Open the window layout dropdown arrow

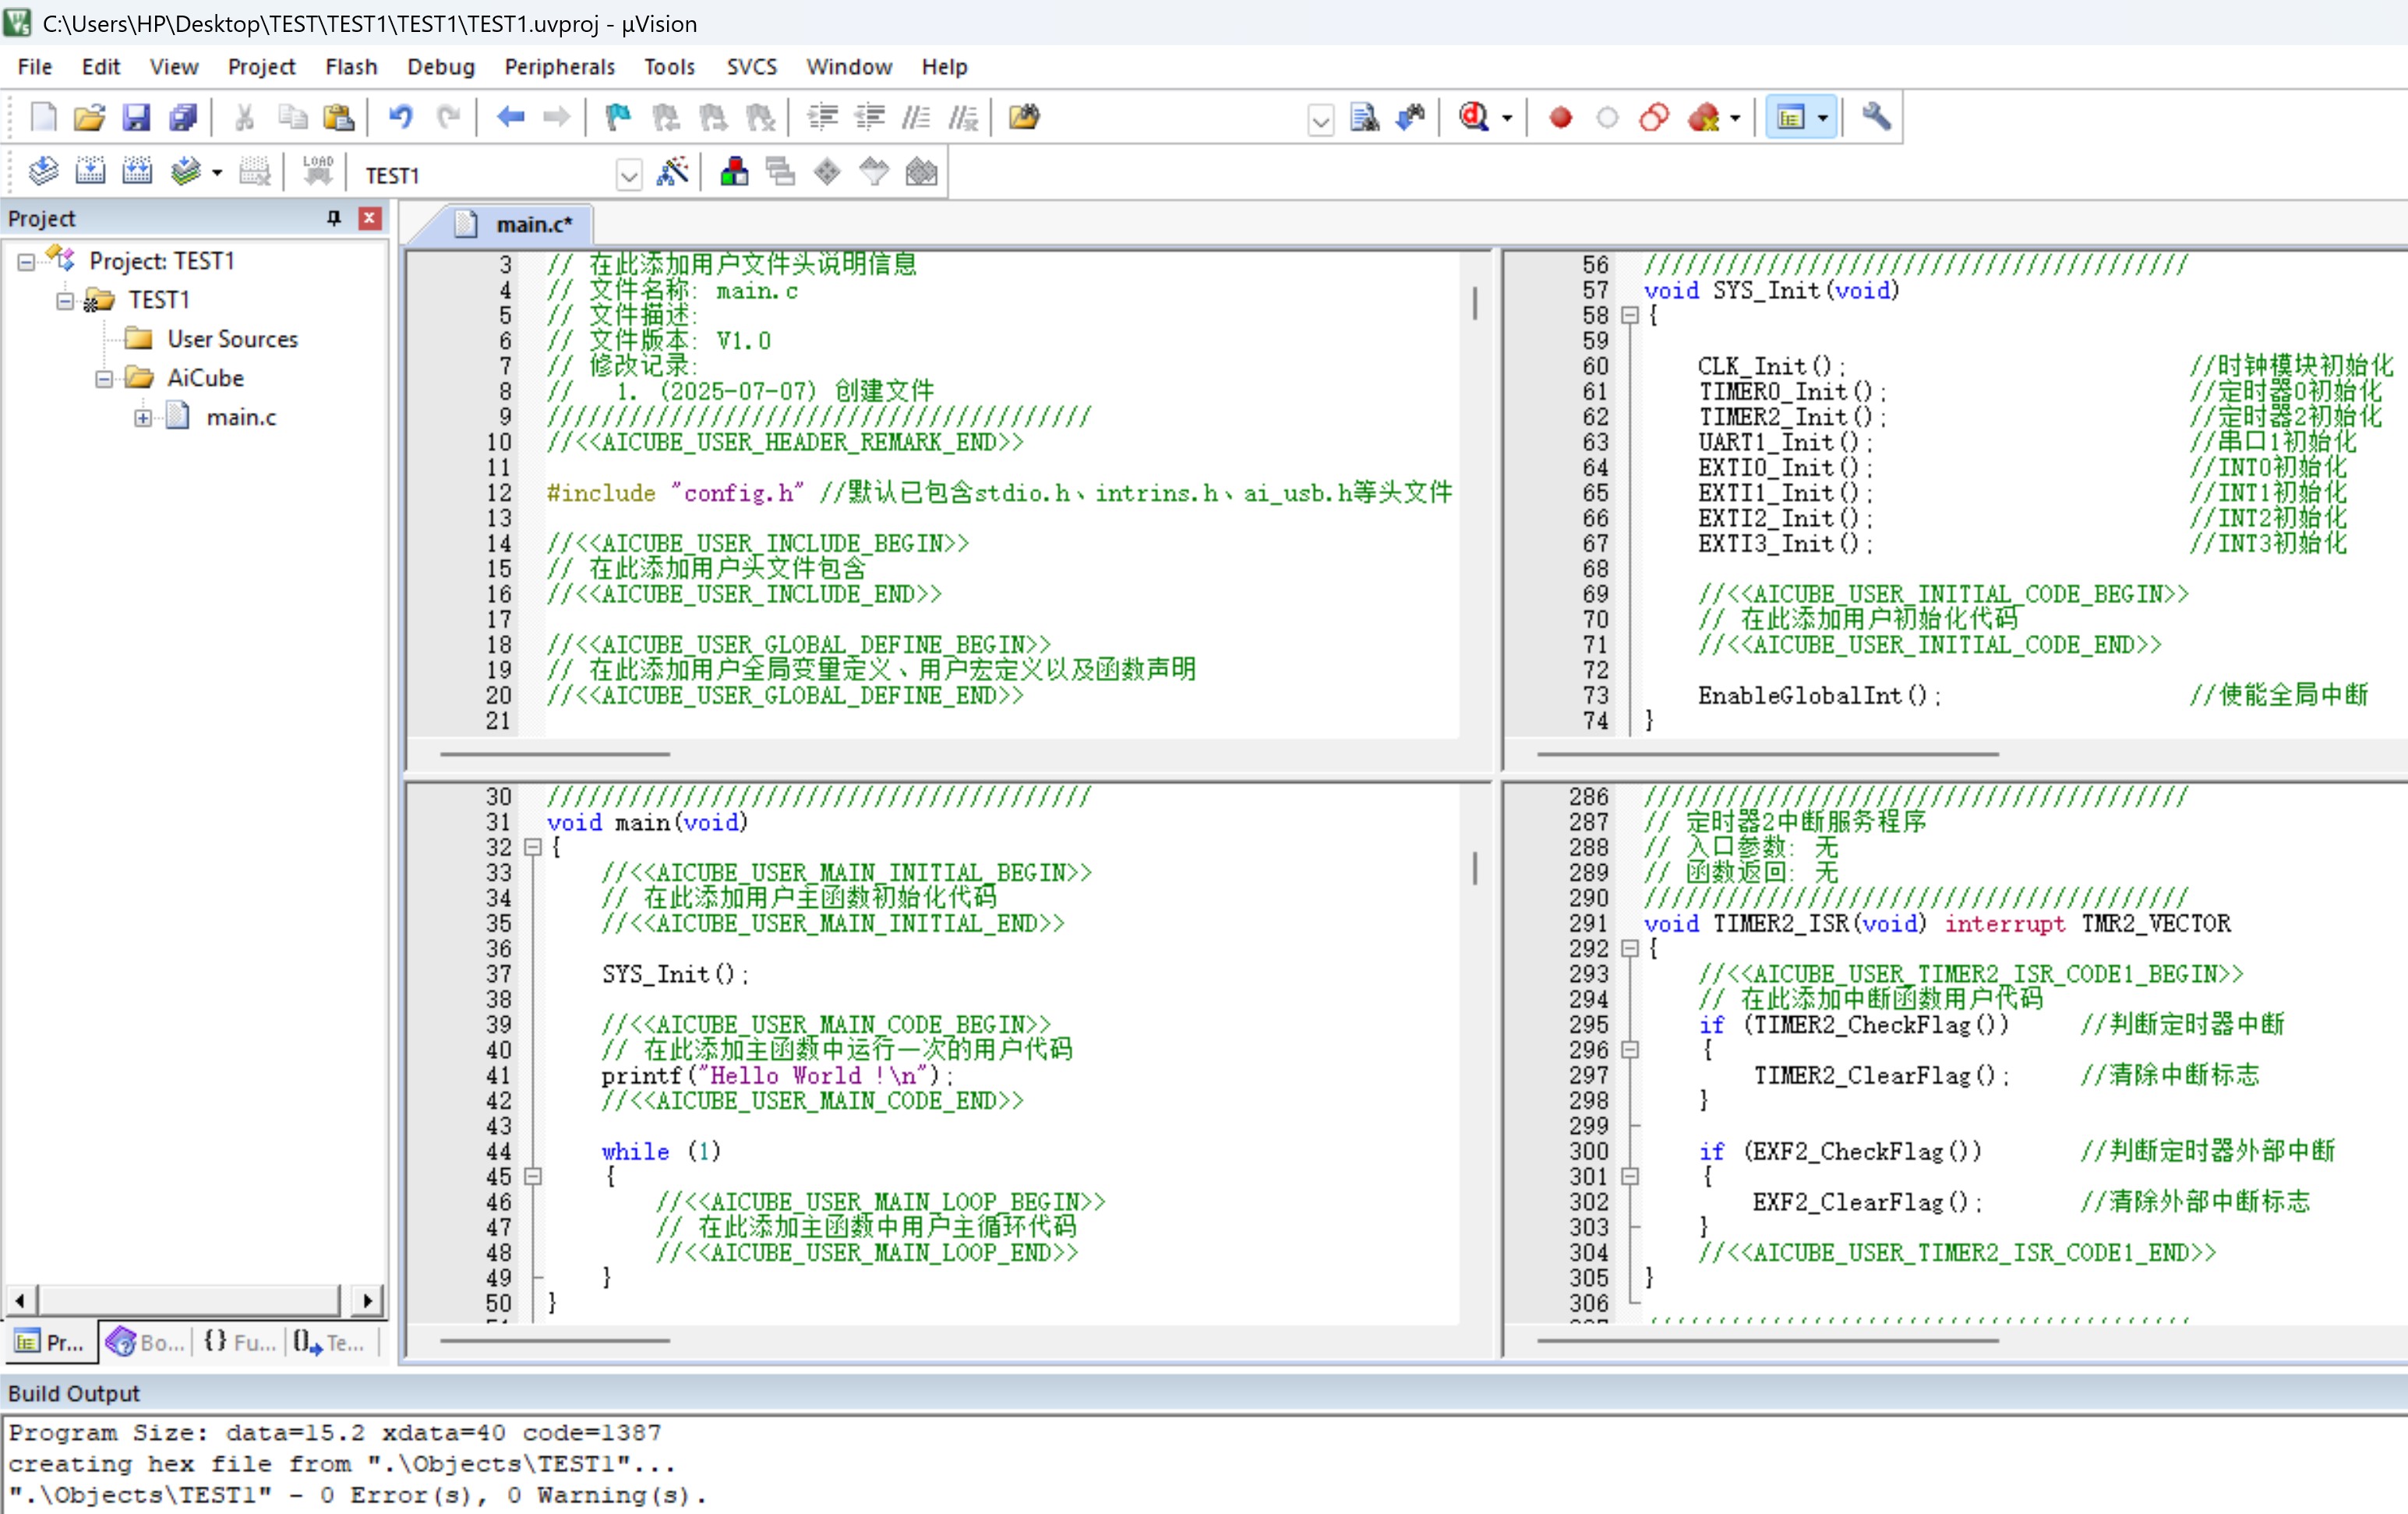1823,118
